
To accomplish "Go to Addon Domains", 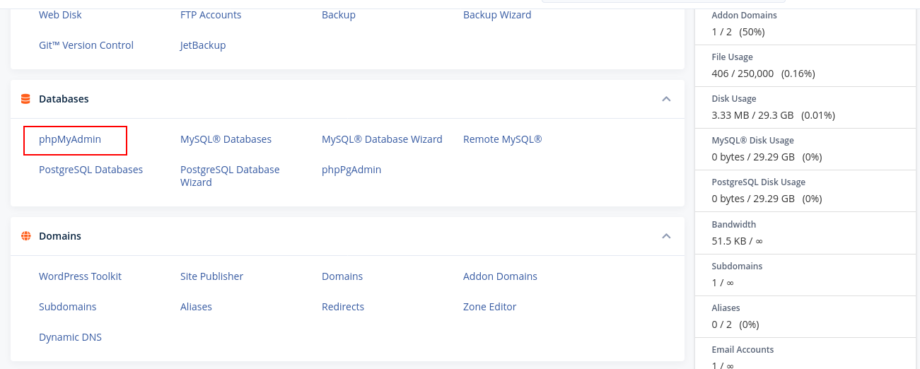I will click(500, 276).
